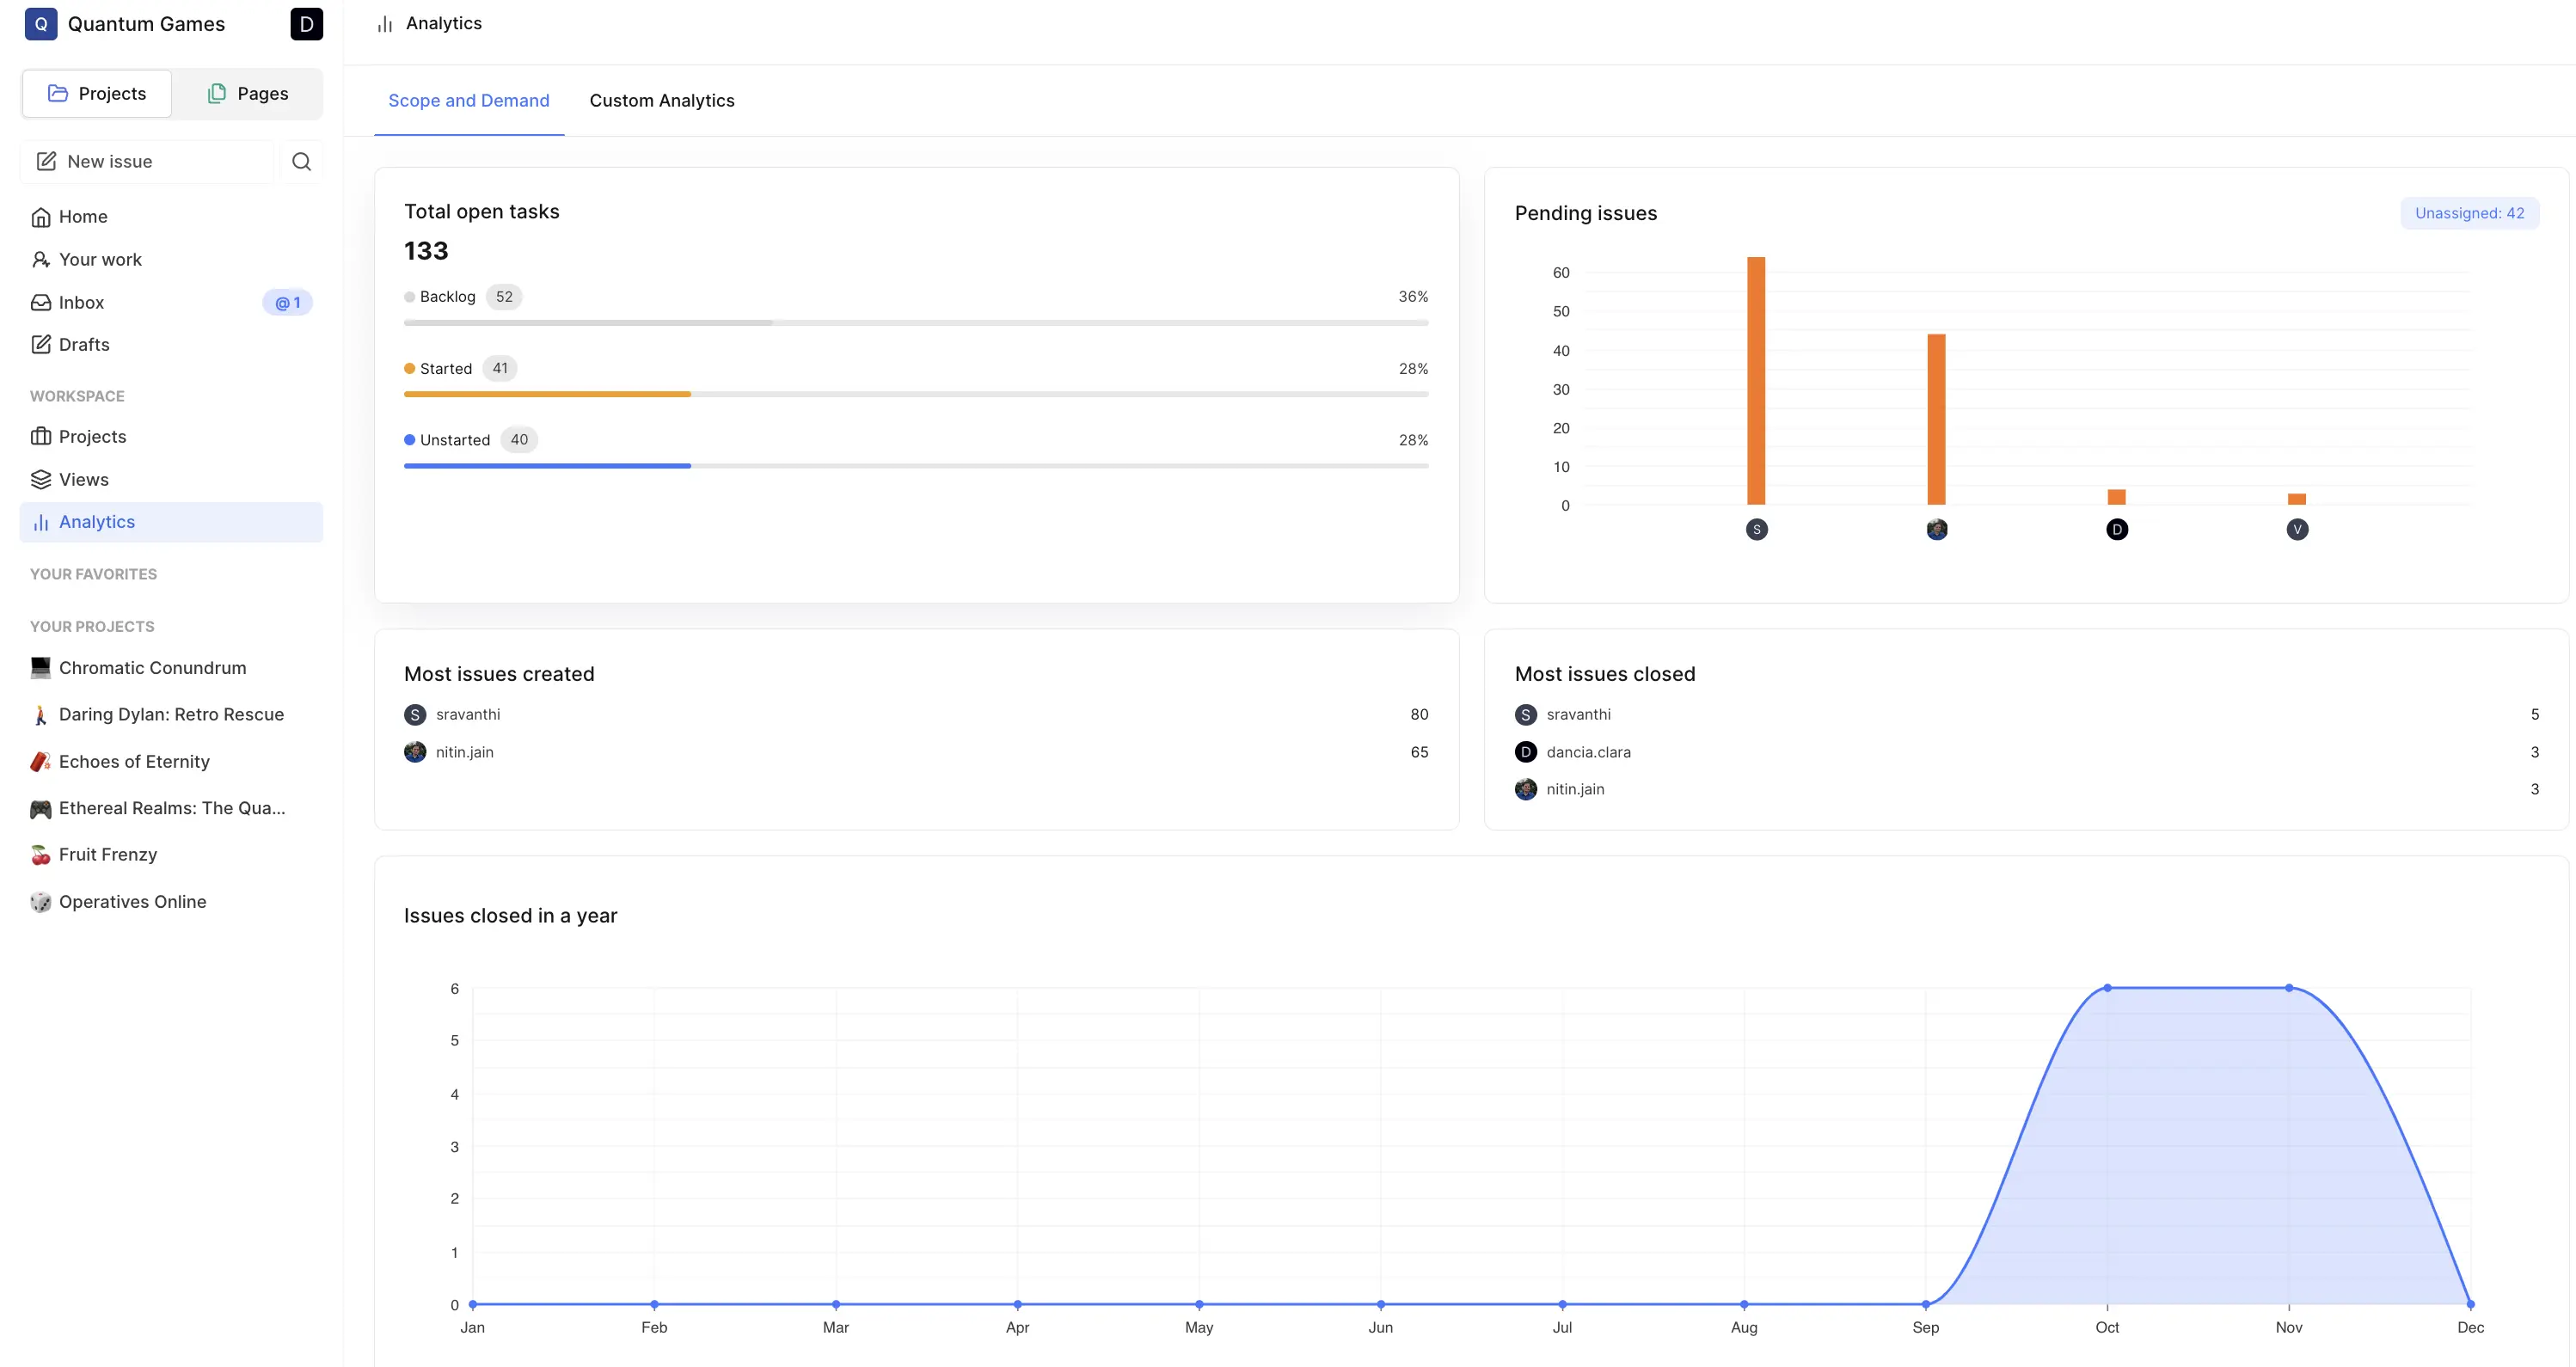Open Drafts in the sidebar
2576x1367 pixels.
pyautogui.click(x=171, y=345)
